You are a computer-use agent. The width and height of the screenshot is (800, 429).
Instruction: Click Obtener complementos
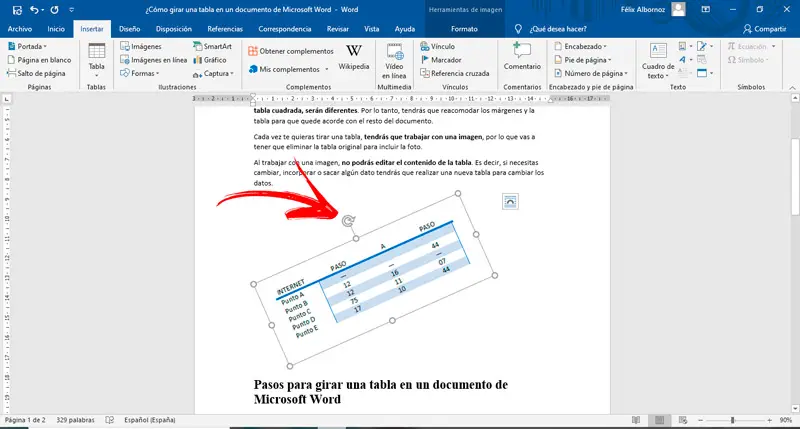coord(290,51)
